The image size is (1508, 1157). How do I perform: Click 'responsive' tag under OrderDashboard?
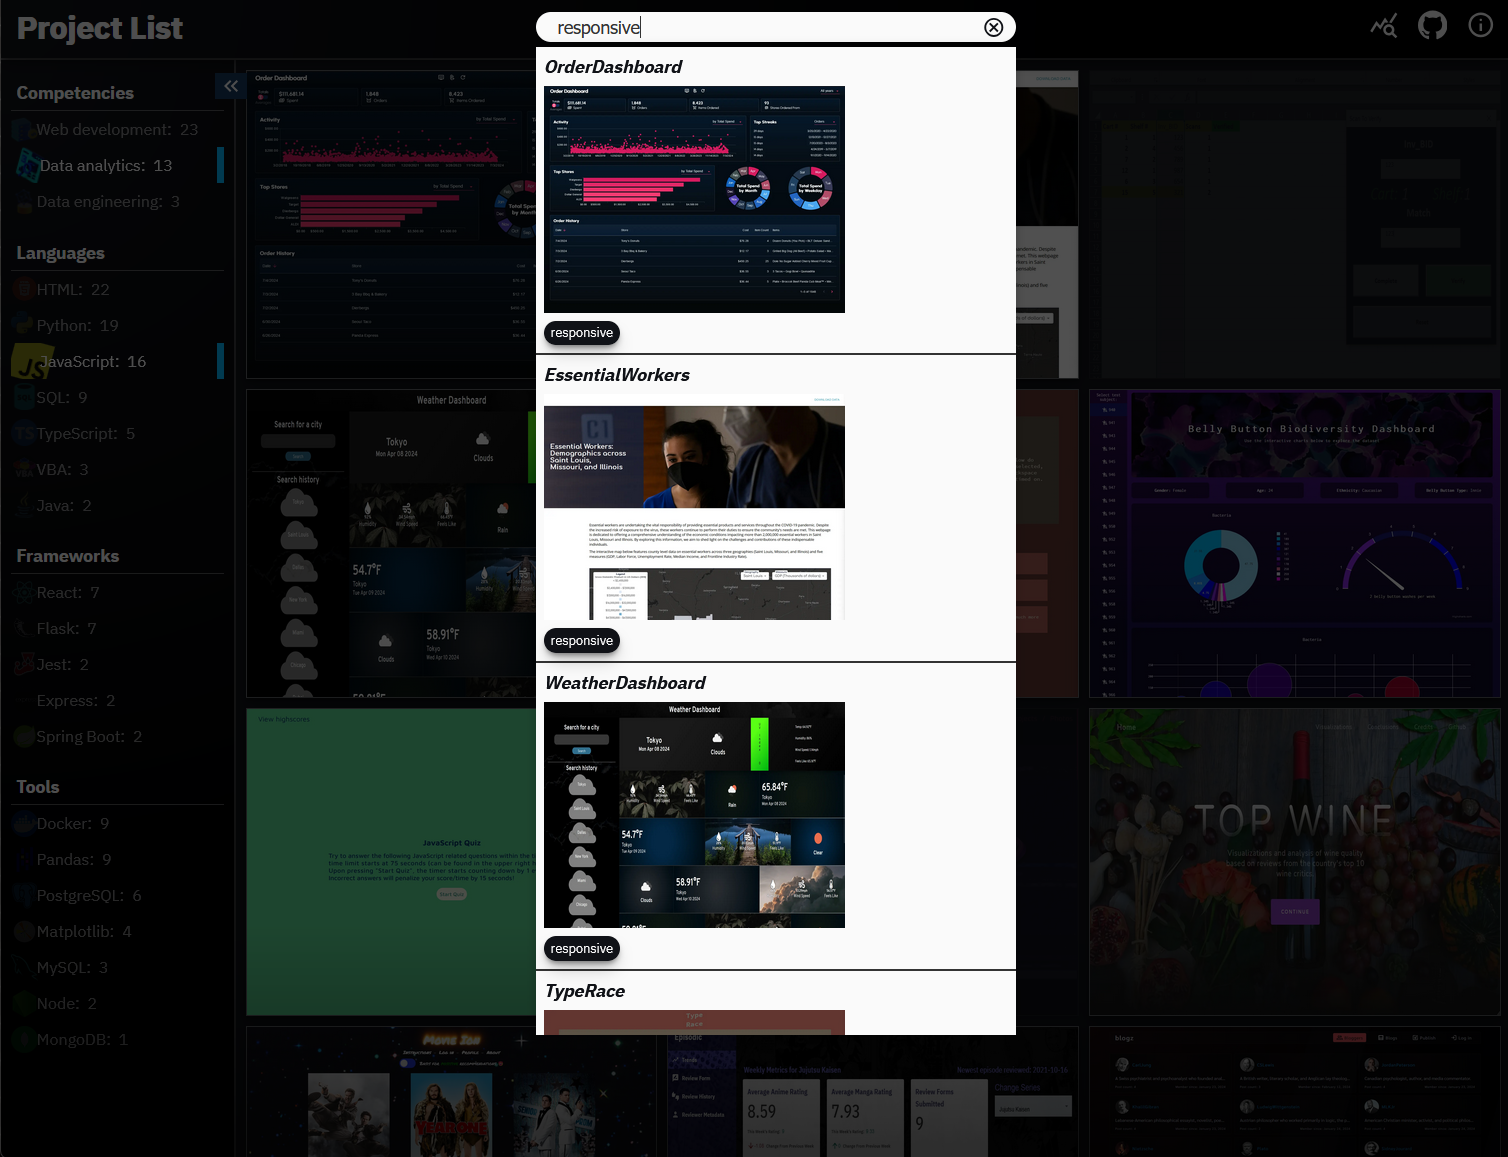pos(582,333)
